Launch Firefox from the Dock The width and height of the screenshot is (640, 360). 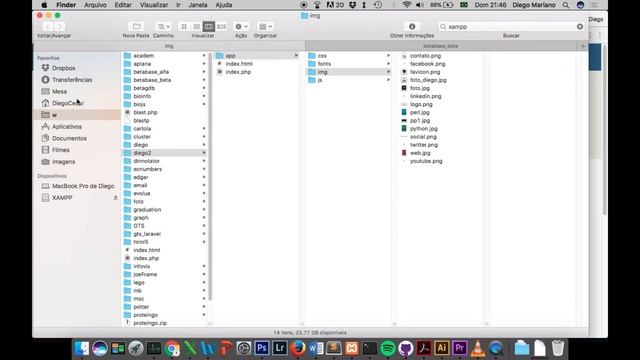pos(298,348)
